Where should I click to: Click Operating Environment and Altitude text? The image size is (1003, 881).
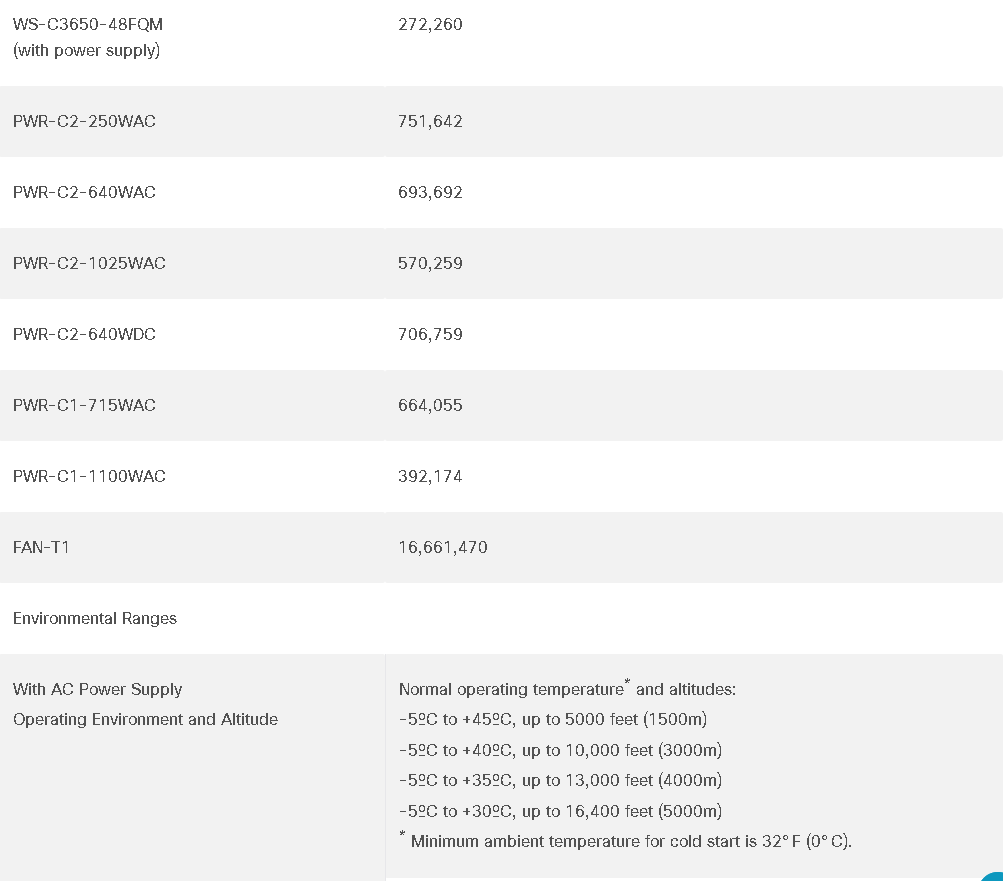tap(145, 719)
